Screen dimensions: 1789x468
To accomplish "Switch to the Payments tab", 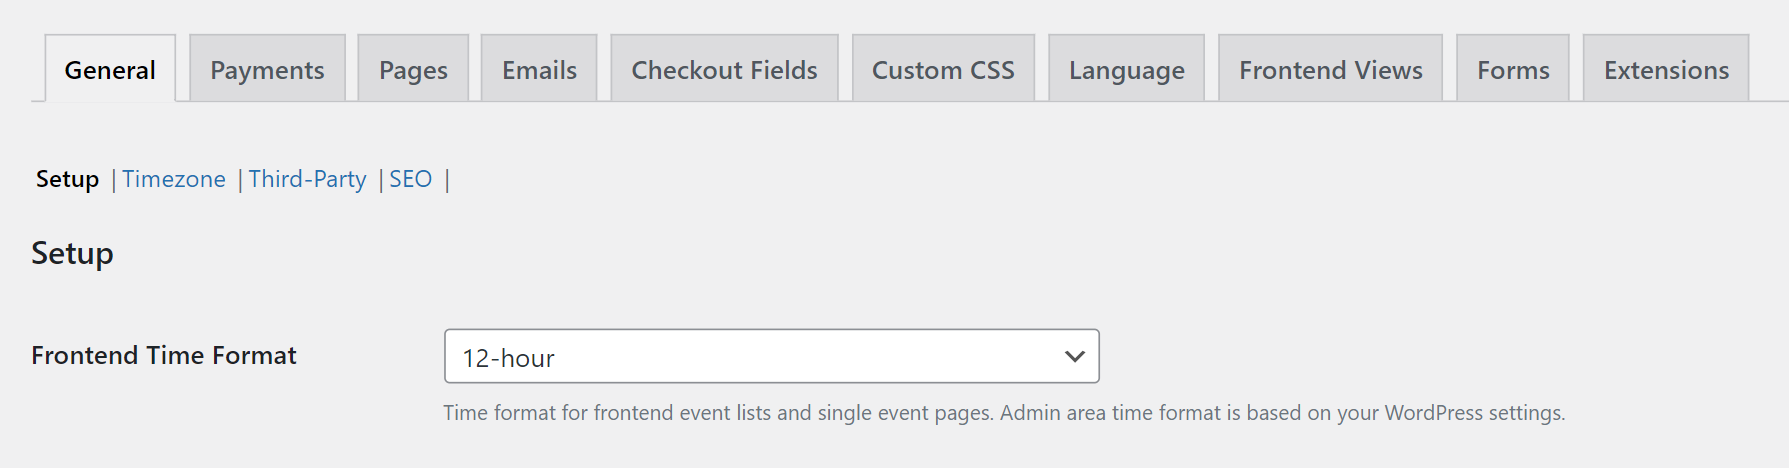I will point(267,70).
